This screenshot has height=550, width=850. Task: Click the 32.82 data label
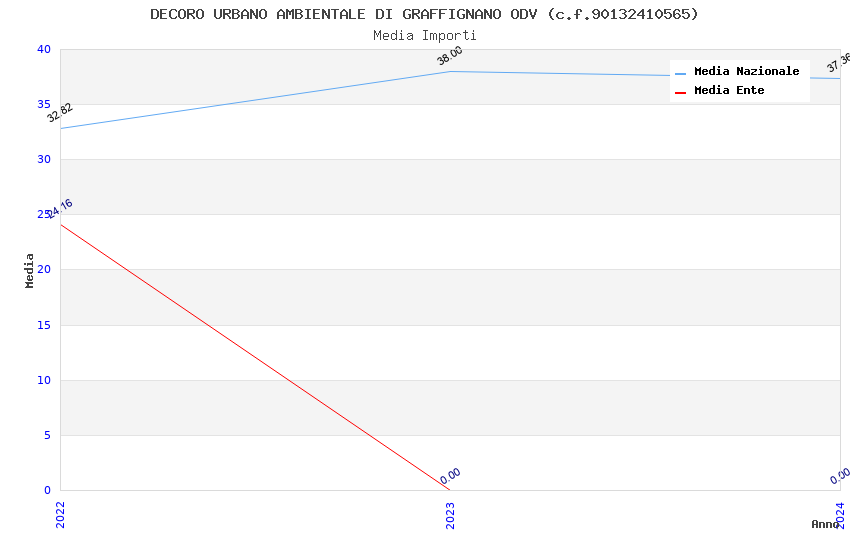coord(60,113)
